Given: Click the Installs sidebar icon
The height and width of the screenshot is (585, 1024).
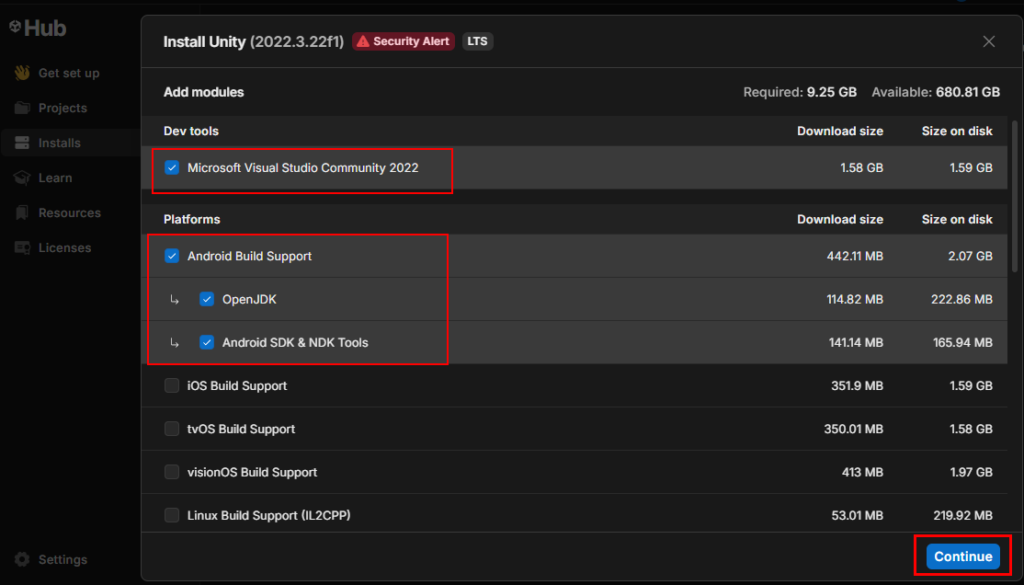Looking at the screenshot, I should (21, 143).
